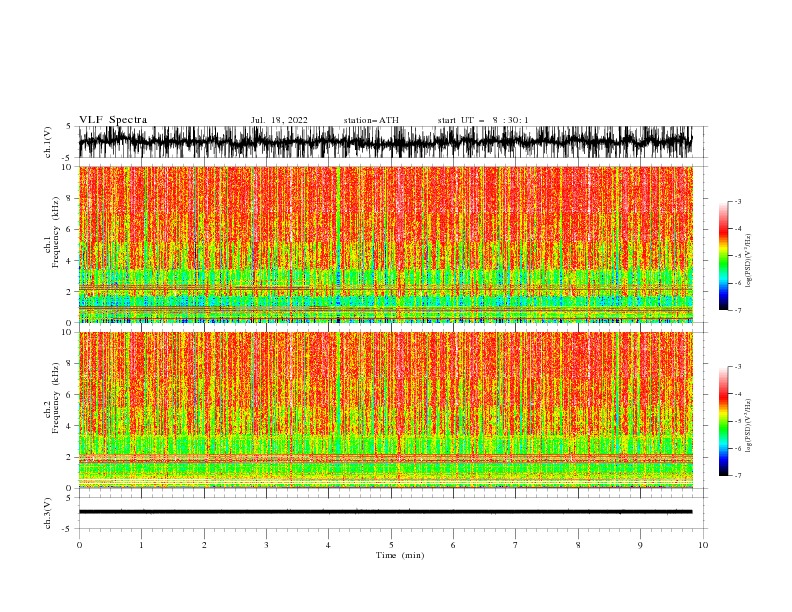The image size is (792, 612).
Task: Click the ch.1 spectrogram color bar
Action: click(723, 256)
